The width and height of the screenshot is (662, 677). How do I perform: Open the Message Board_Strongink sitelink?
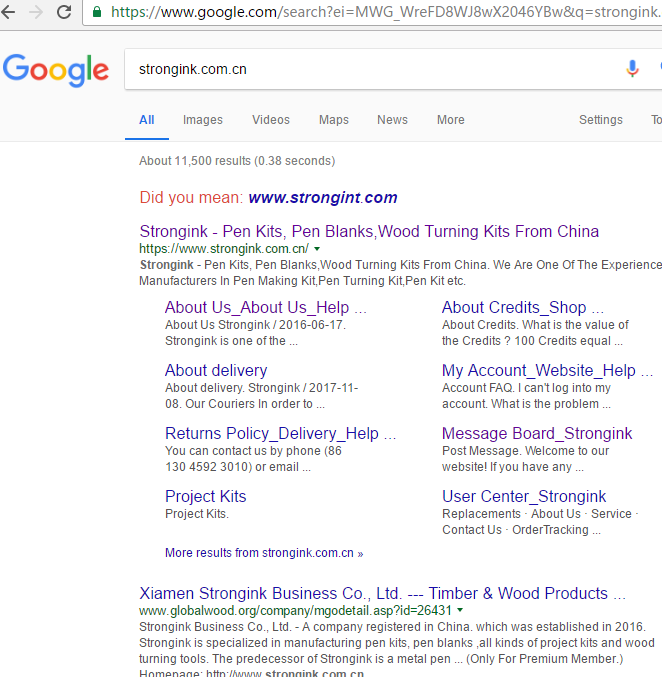click(x=537, y=433)
